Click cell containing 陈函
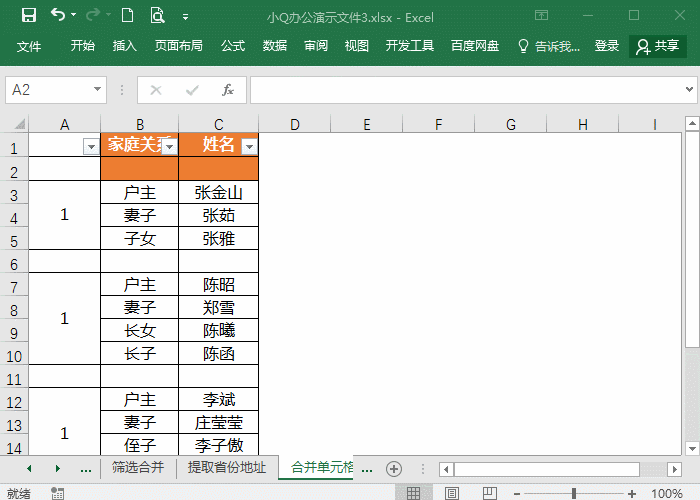700x500 pixels. [218, 353]
